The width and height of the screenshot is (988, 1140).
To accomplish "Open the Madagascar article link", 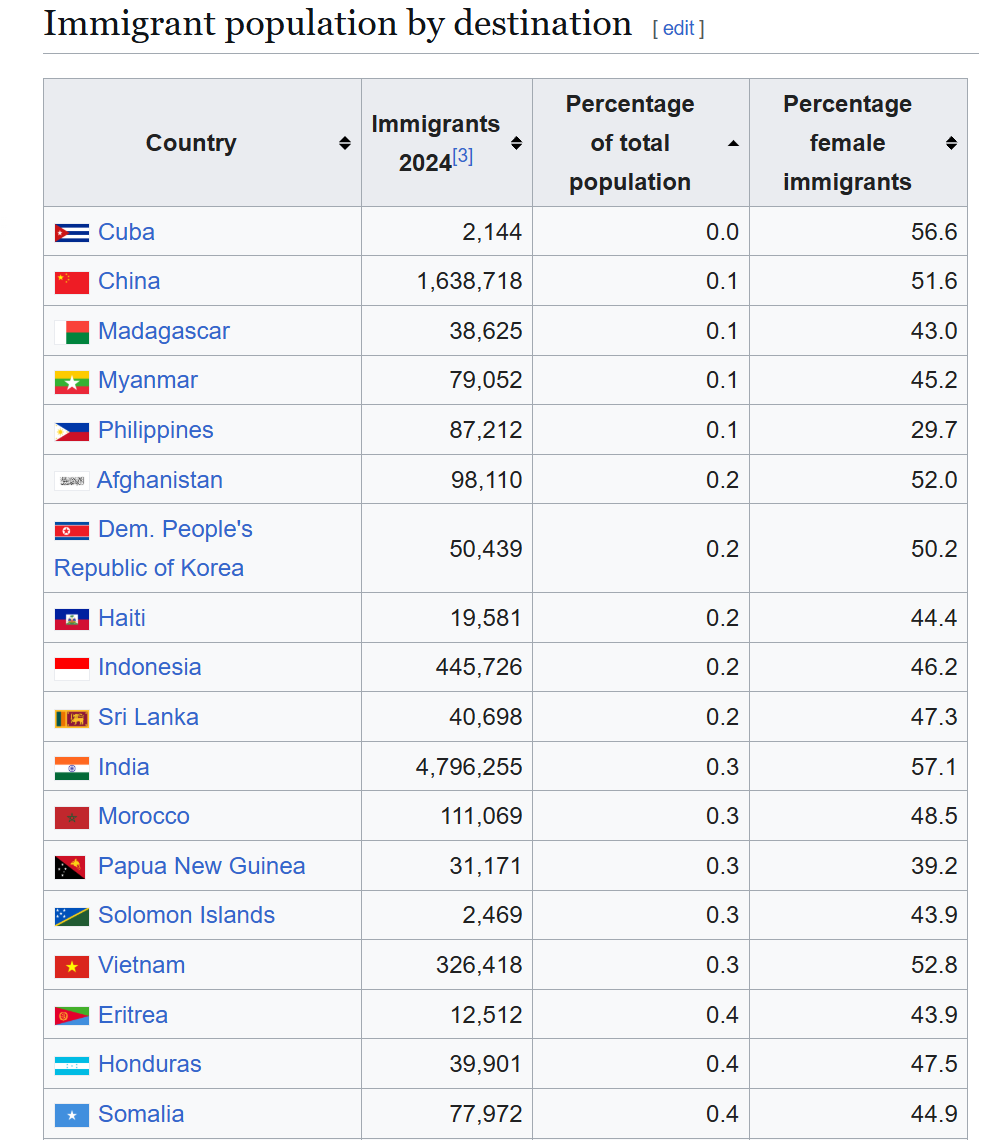I will pos(164,331).
